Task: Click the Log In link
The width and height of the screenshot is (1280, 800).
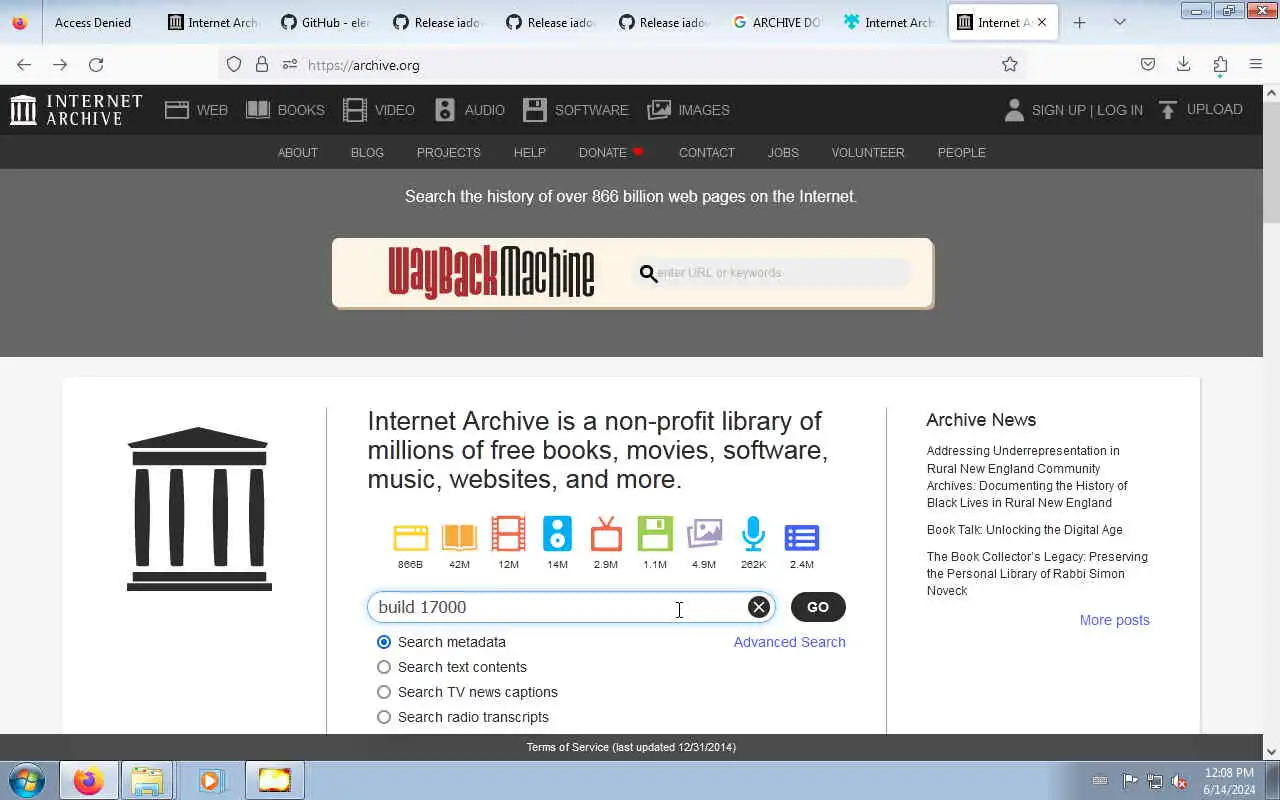Action: tap(1120, 110)
